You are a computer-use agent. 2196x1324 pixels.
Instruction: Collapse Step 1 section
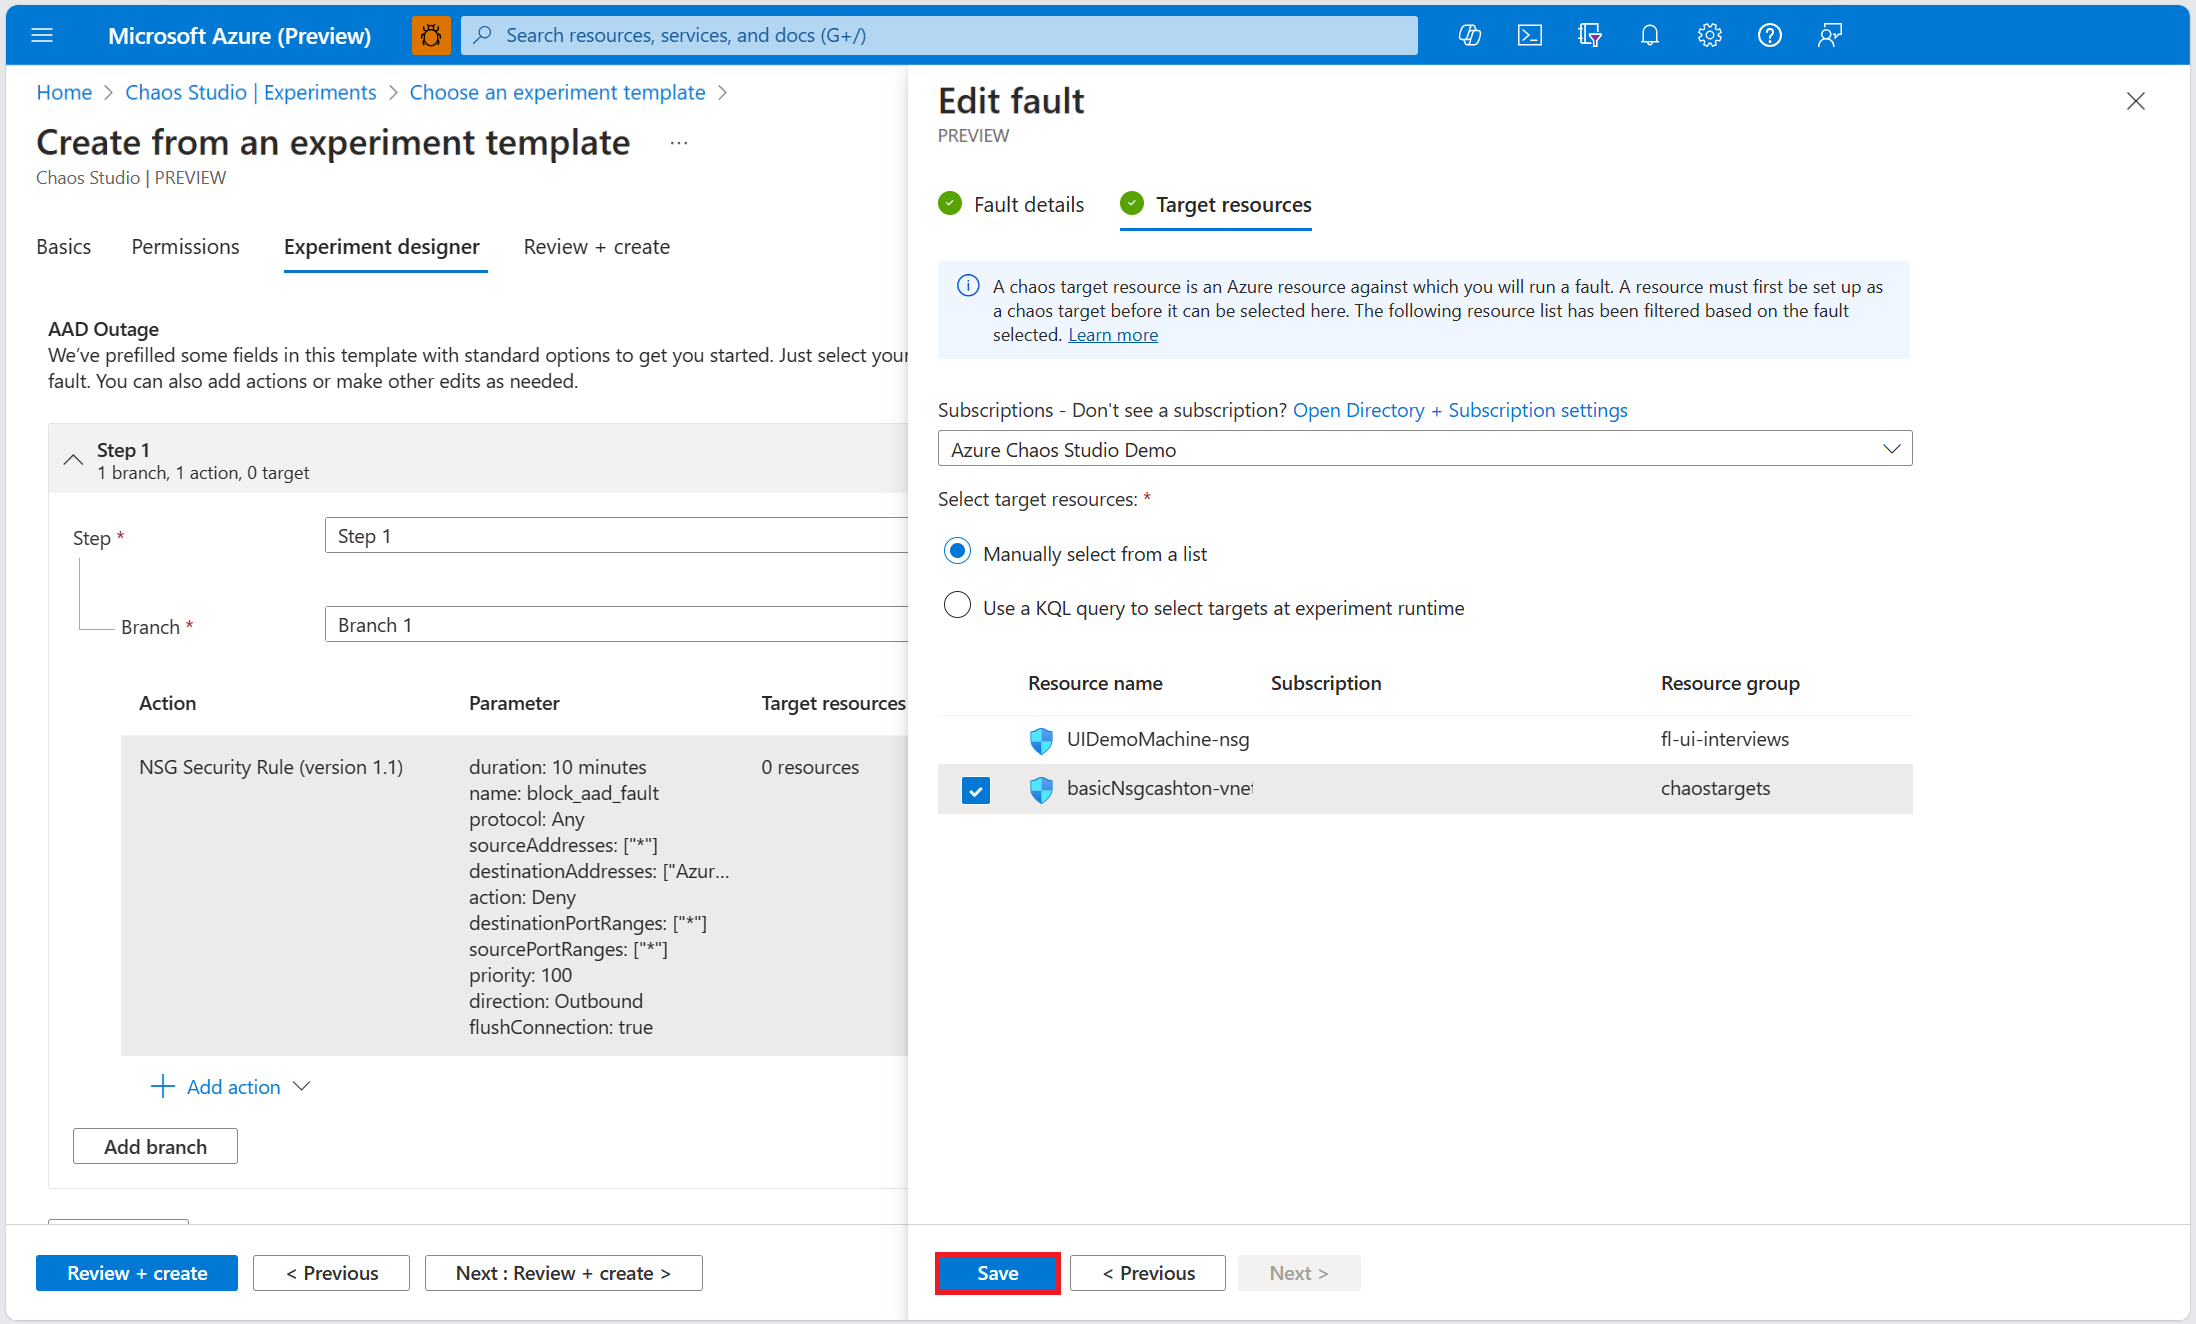click(x=72, y=458)
